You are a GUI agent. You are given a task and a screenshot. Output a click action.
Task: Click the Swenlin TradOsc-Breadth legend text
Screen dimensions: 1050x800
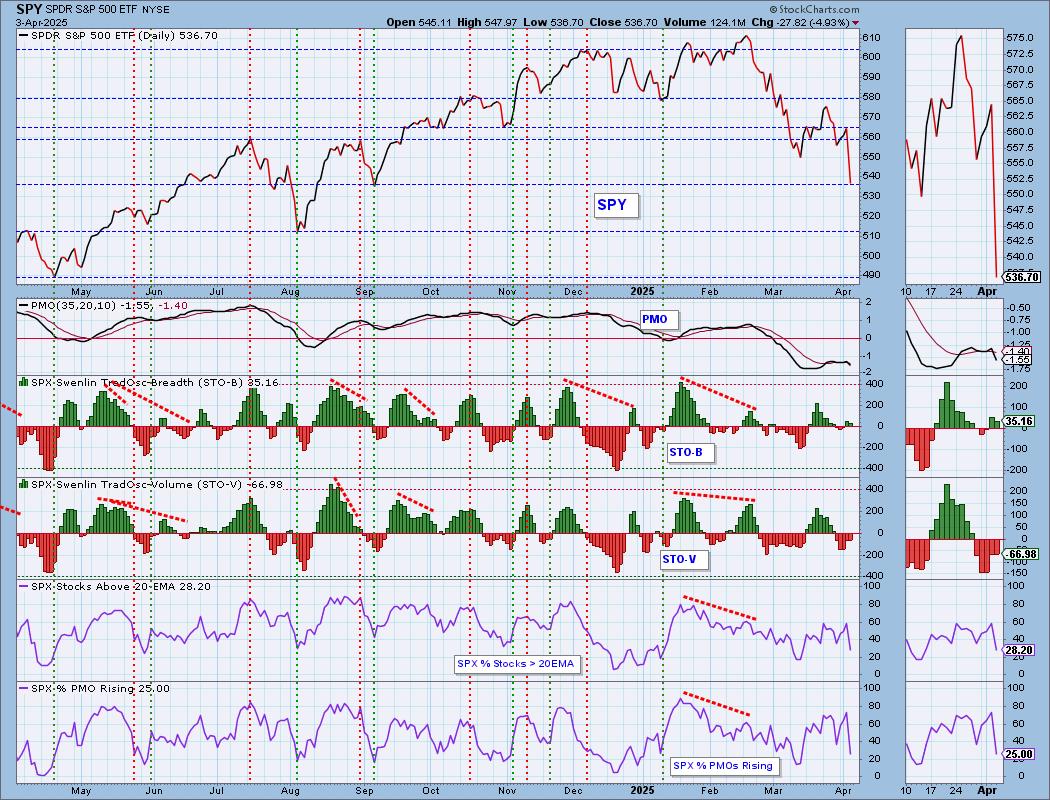(149, 383)
